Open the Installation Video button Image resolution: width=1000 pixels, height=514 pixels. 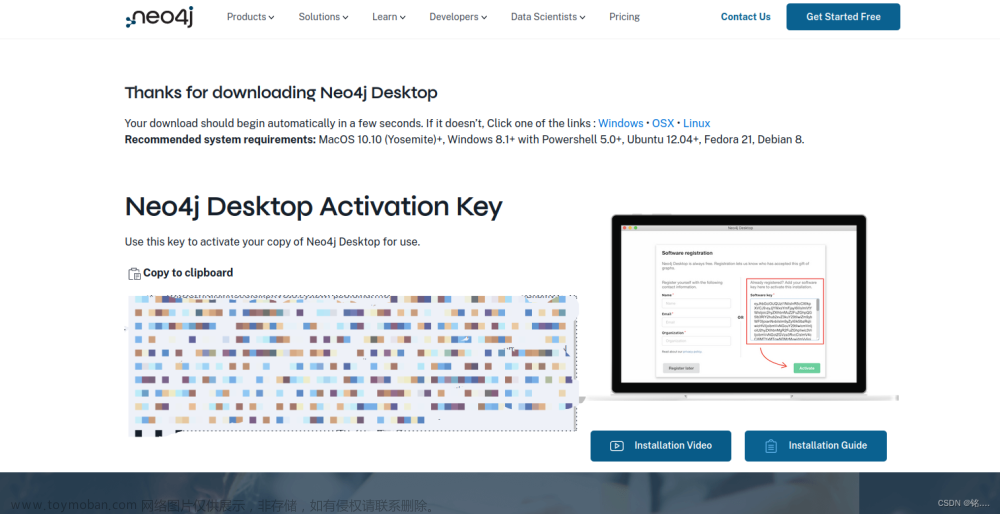pos(661,446)
